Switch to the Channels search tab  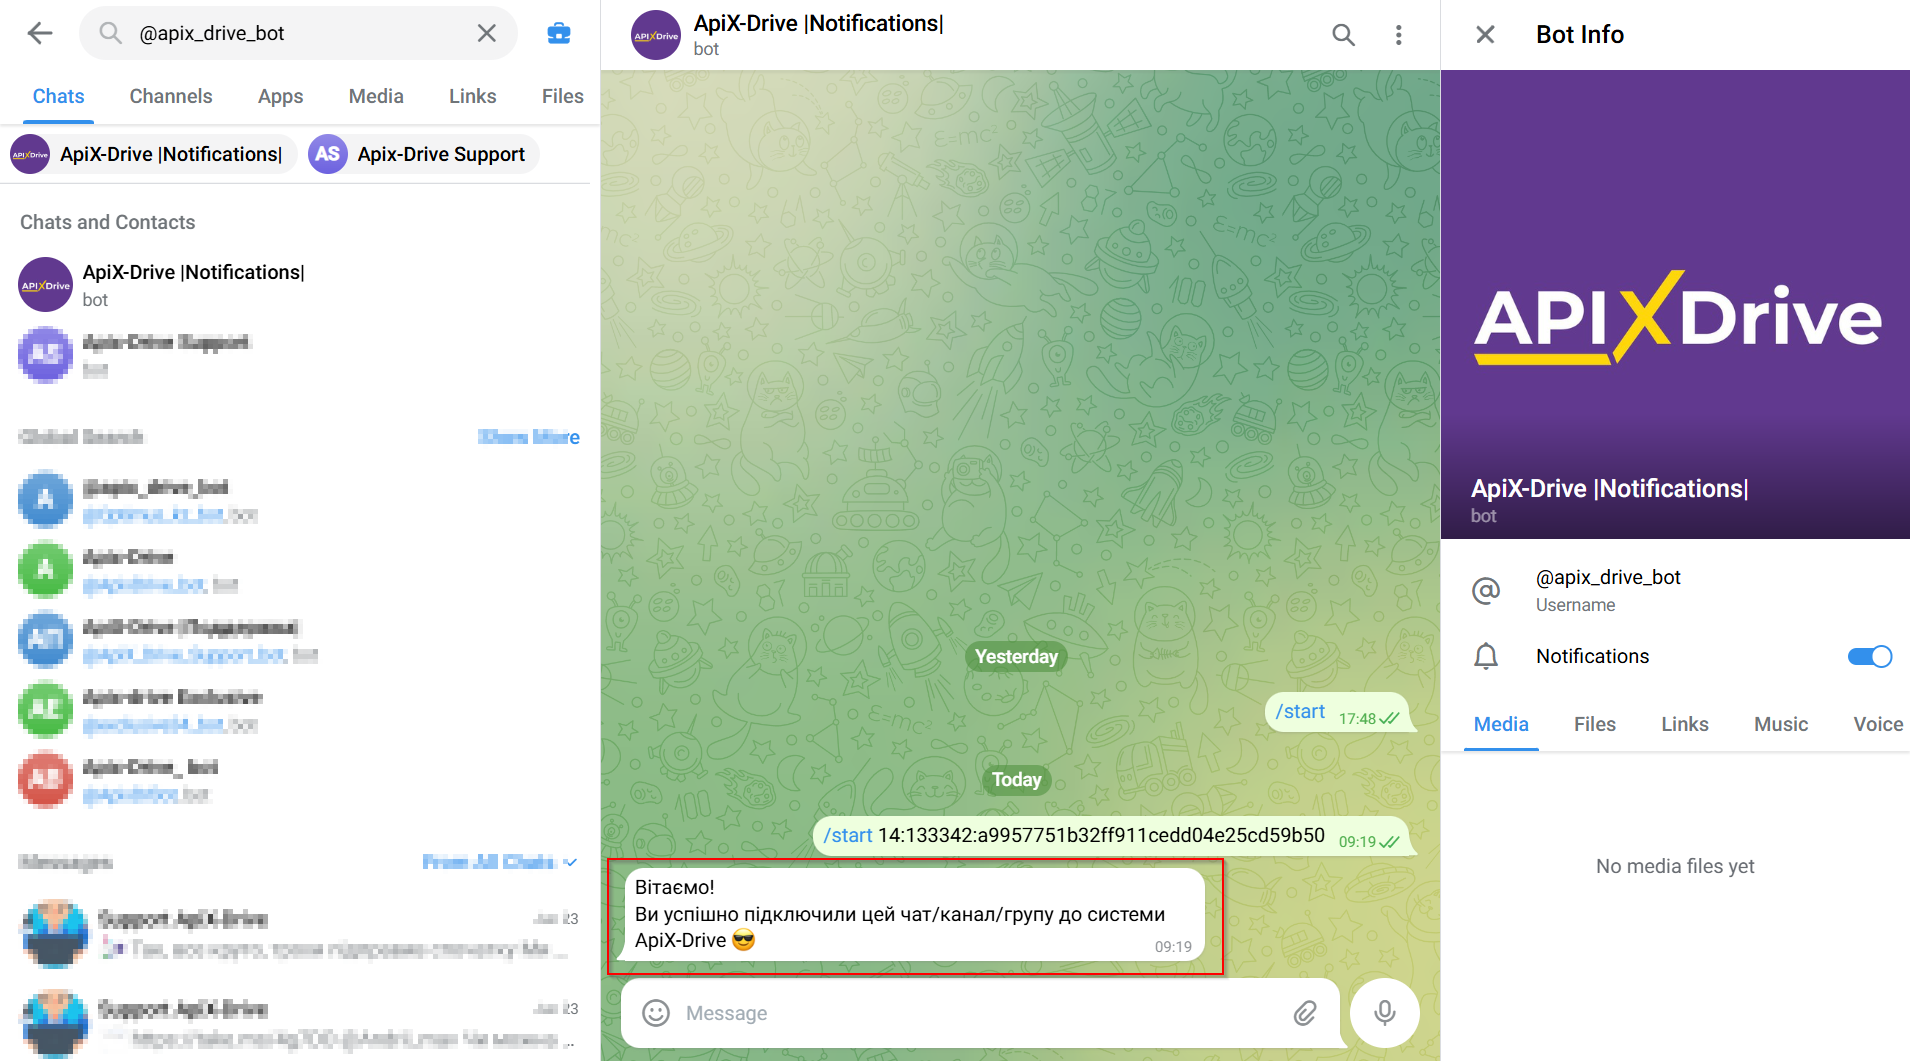point(171,96)
